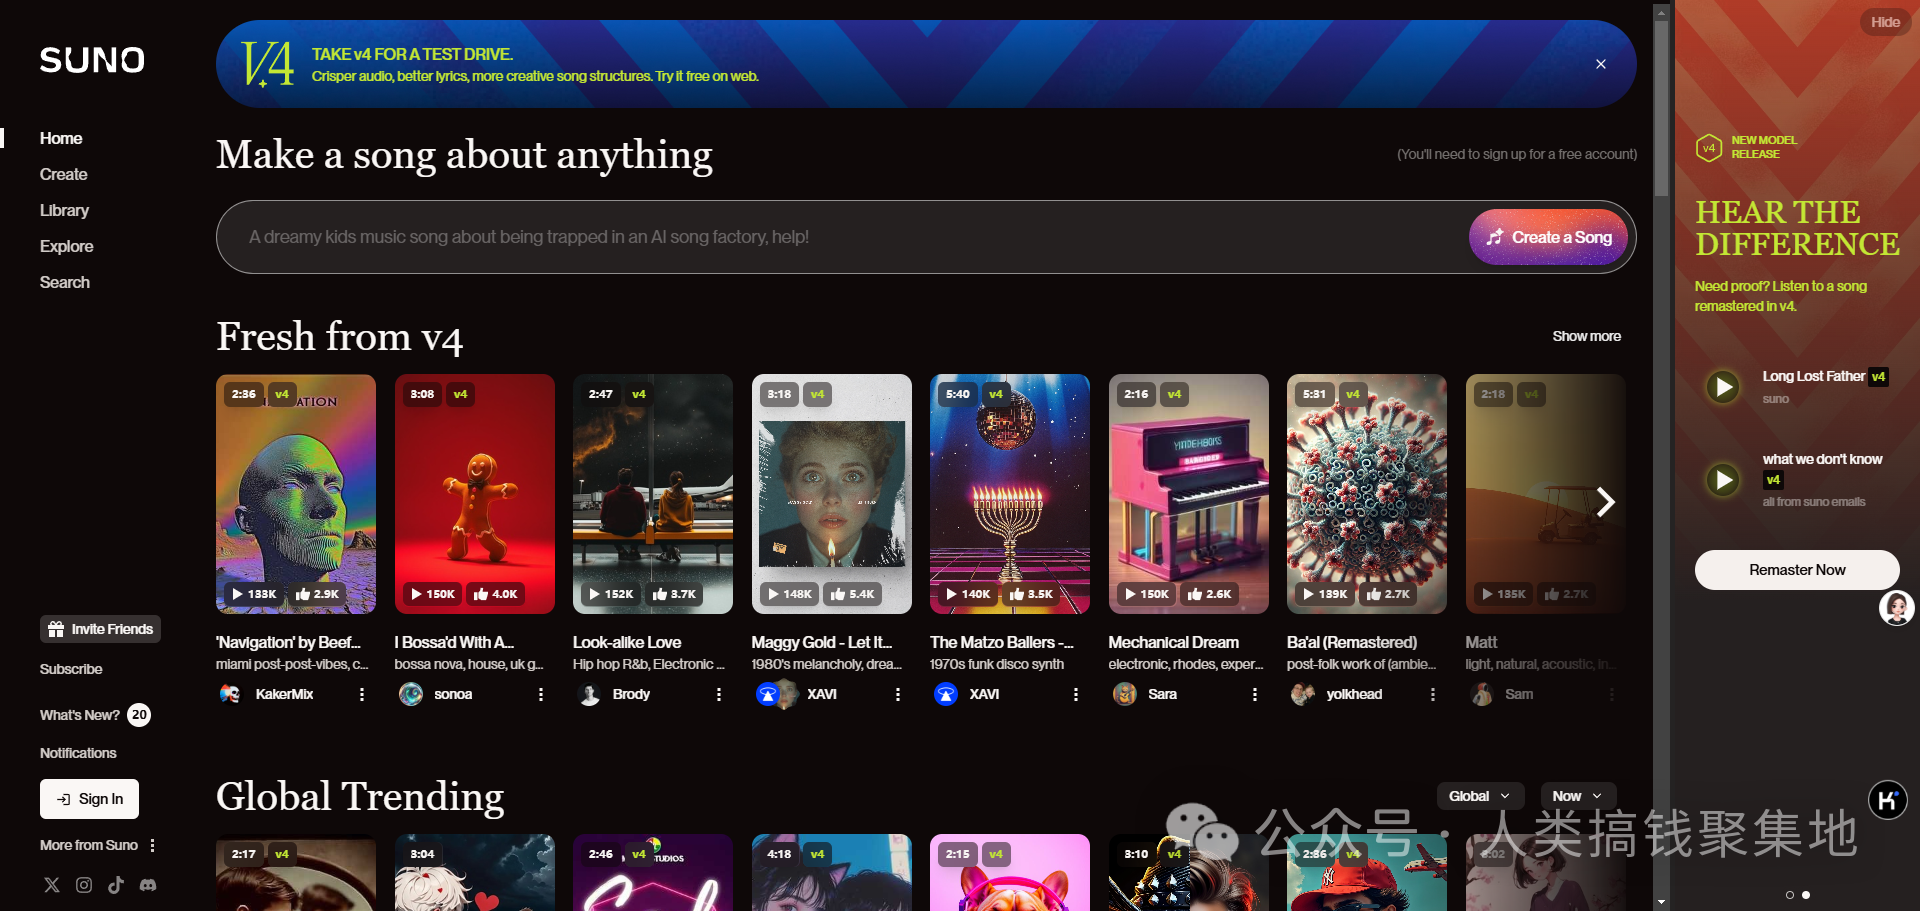Open Suno's Discord icon link
Image resolution: width=1920 pixels, height=911 pixels.
click(148, 885)
